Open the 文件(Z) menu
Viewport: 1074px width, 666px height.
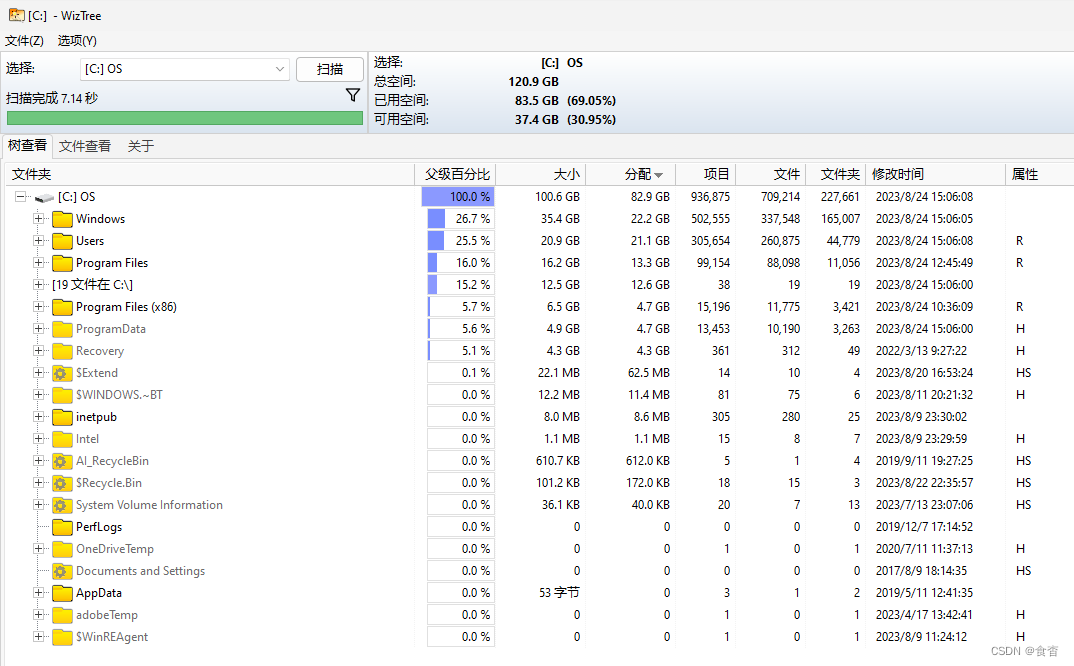(25, 40)
